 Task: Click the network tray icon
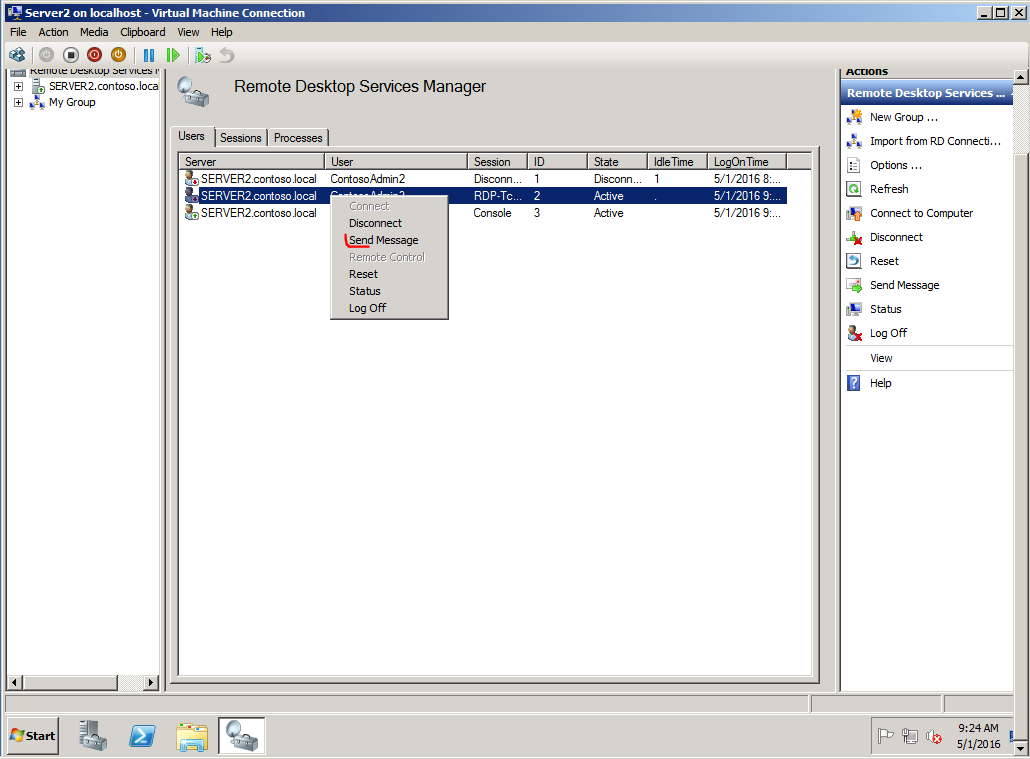(910, 736)
